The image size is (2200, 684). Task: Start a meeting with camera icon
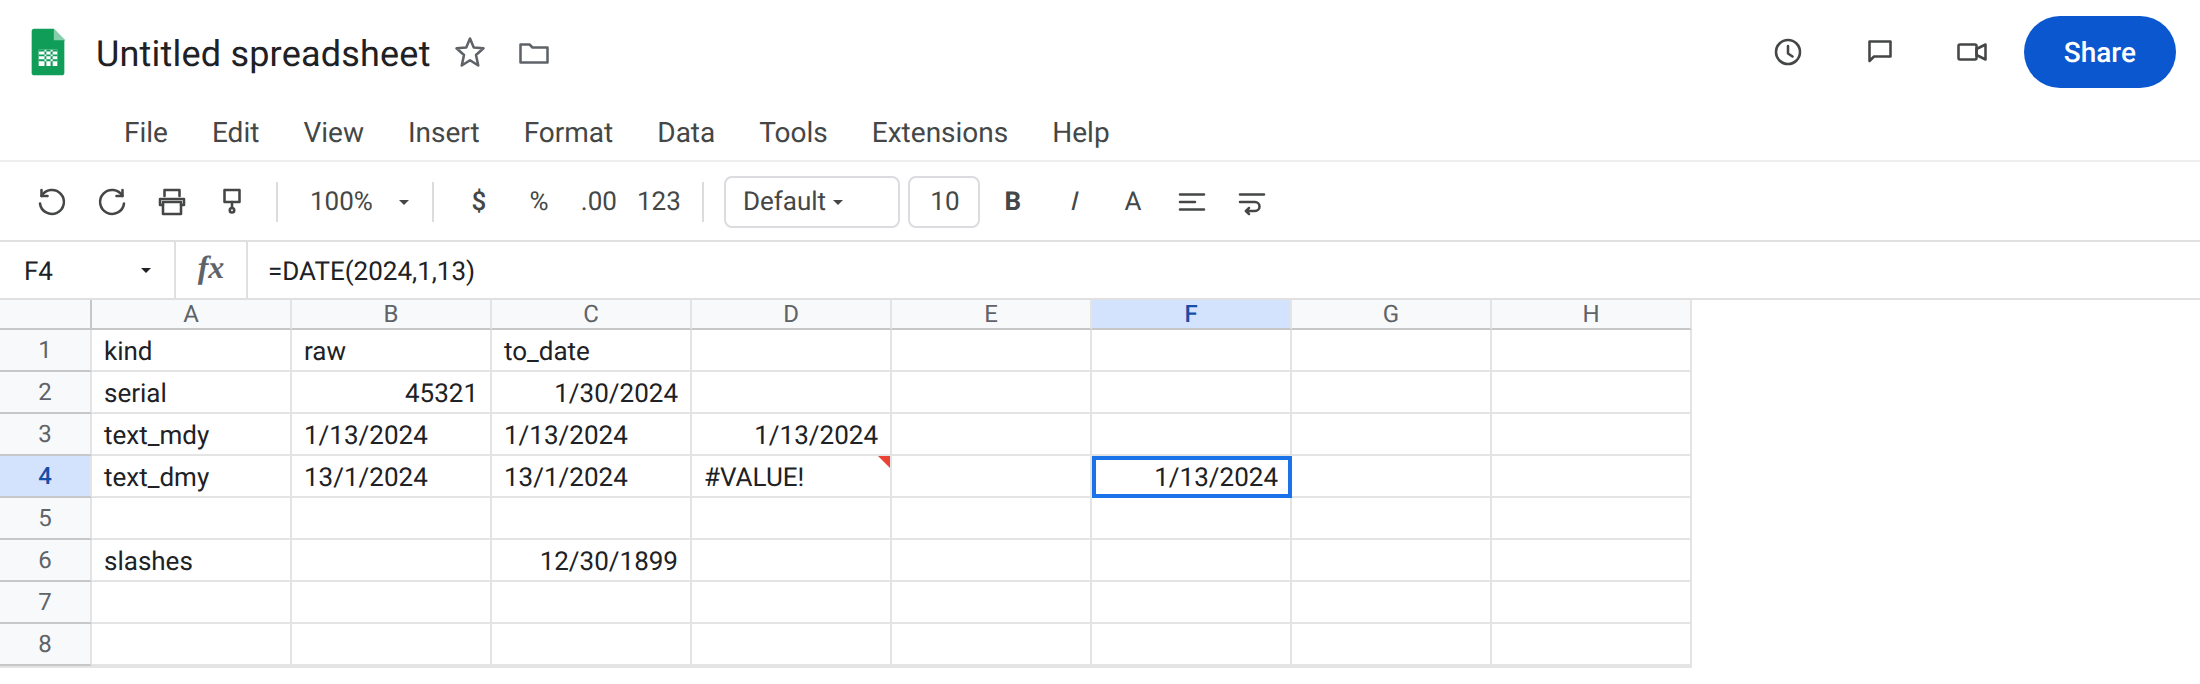(1972, 52)
